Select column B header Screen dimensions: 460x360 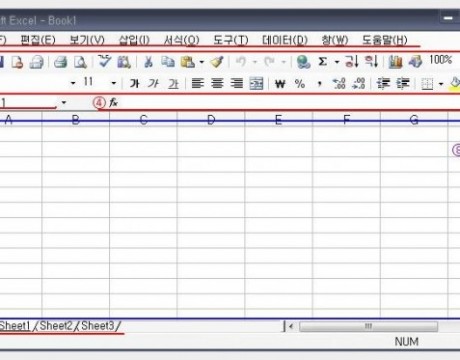tap(76, 120)
